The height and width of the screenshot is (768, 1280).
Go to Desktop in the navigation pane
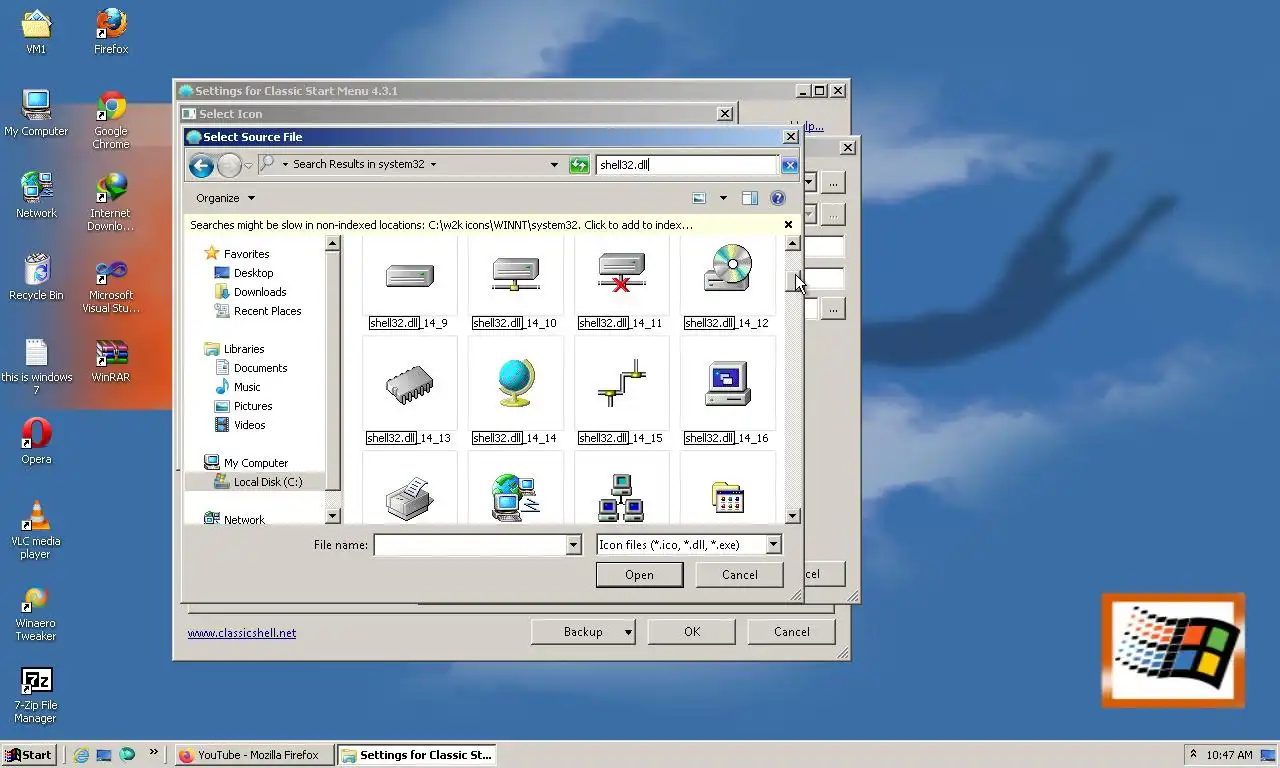(x=253, y=273)
